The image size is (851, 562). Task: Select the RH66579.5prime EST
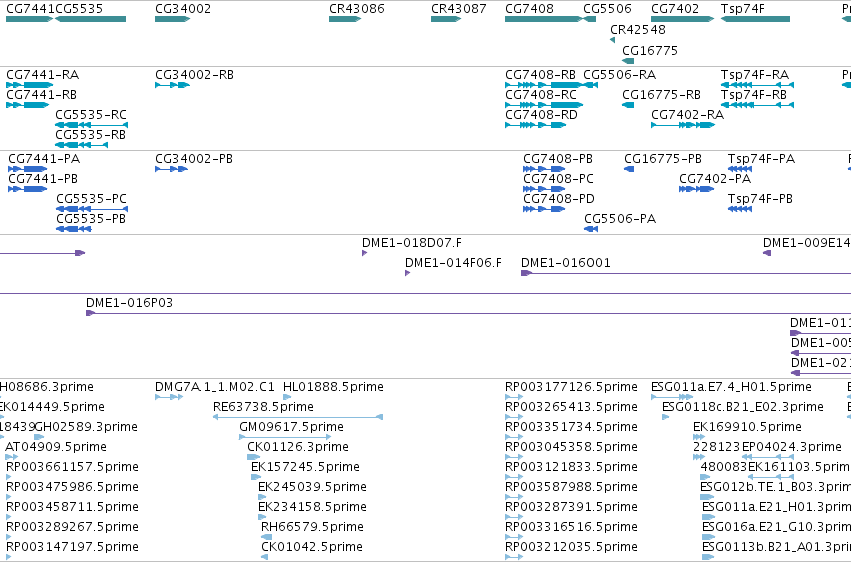click(266, 538)
